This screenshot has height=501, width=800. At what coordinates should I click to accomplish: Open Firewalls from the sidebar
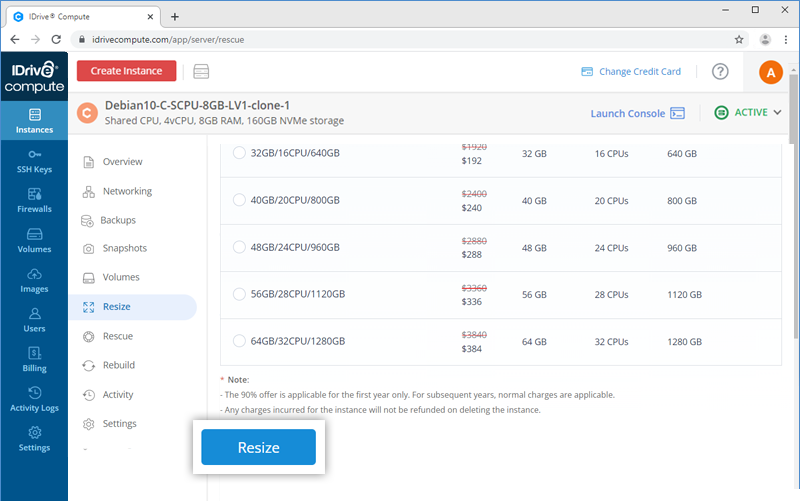[34, 201]
